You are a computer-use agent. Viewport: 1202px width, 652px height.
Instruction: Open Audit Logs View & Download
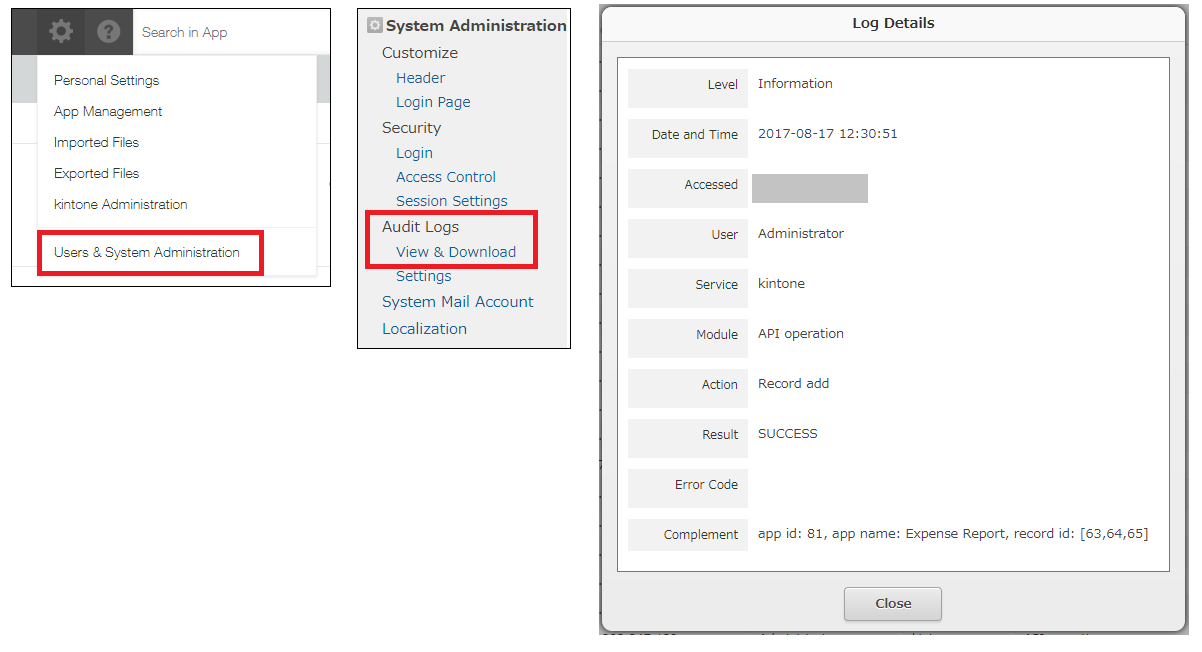(x=456, y=252)
